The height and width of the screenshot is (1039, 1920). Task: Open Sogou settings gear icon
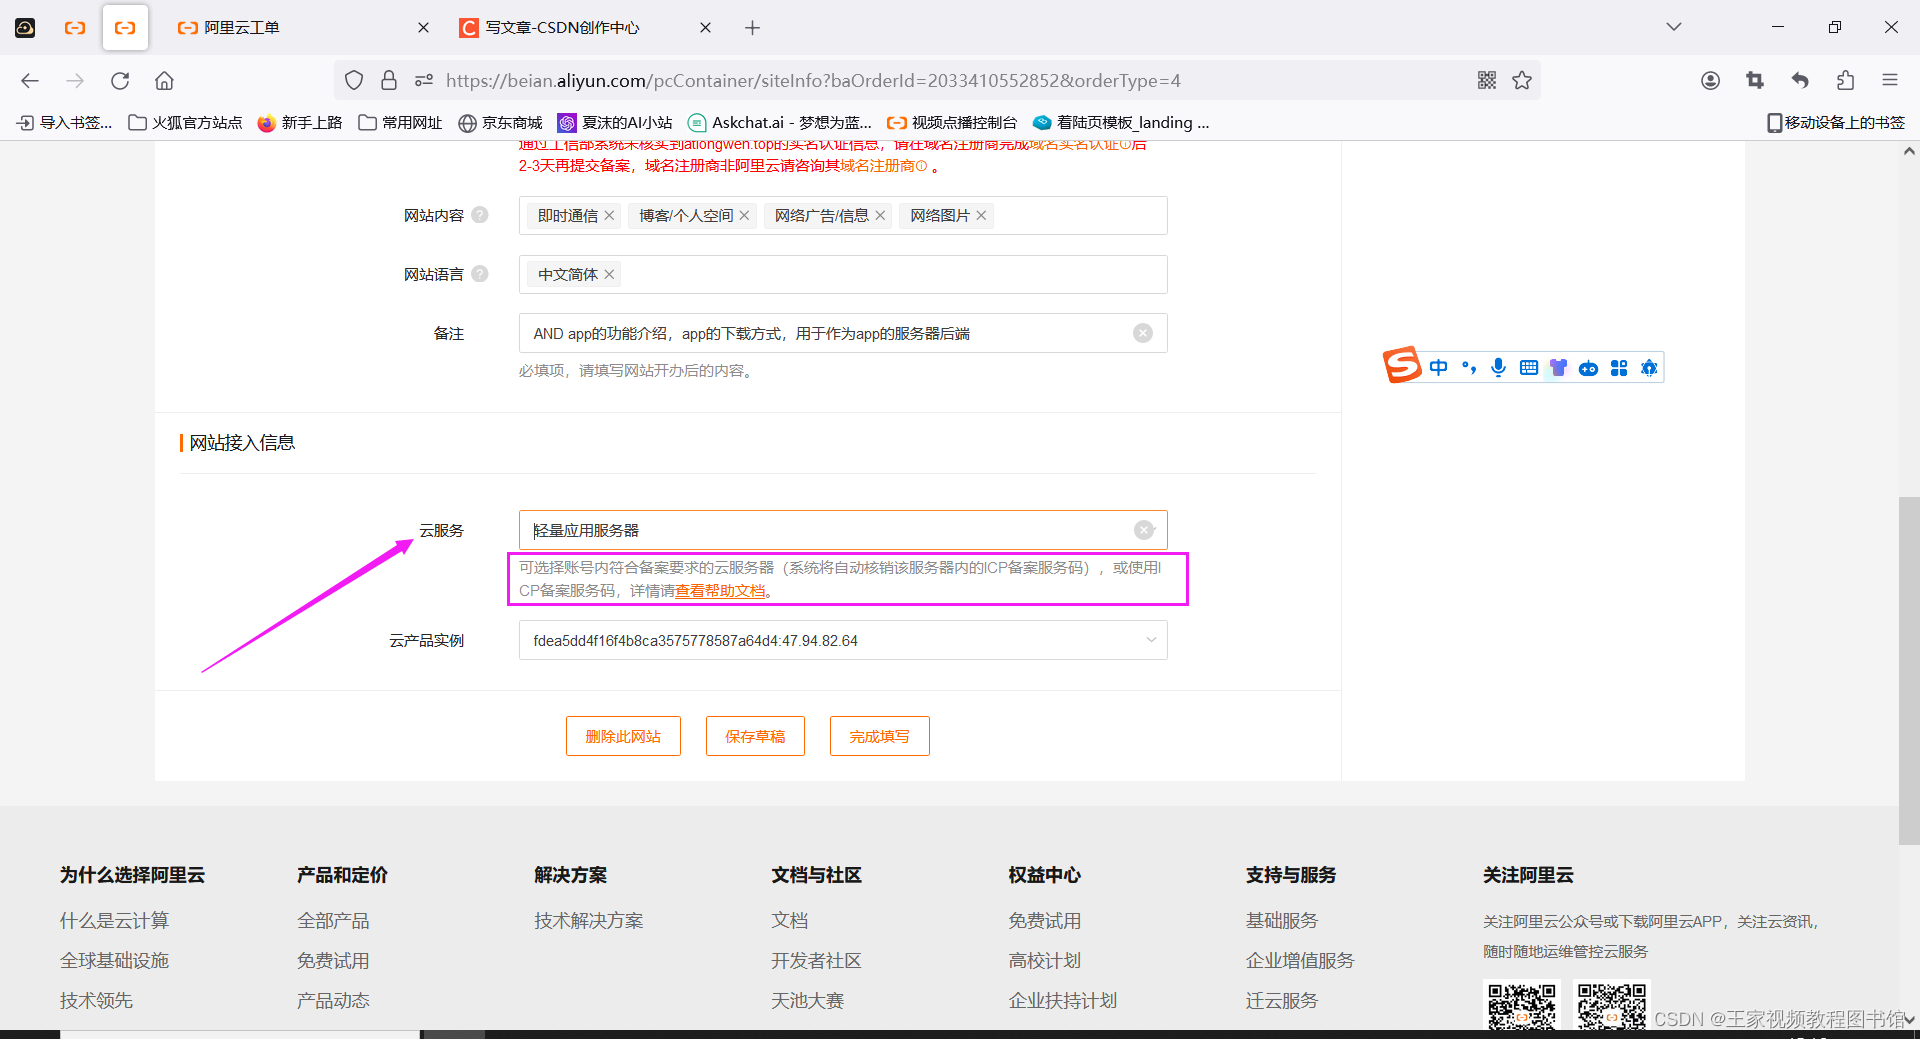[1649, 368]
